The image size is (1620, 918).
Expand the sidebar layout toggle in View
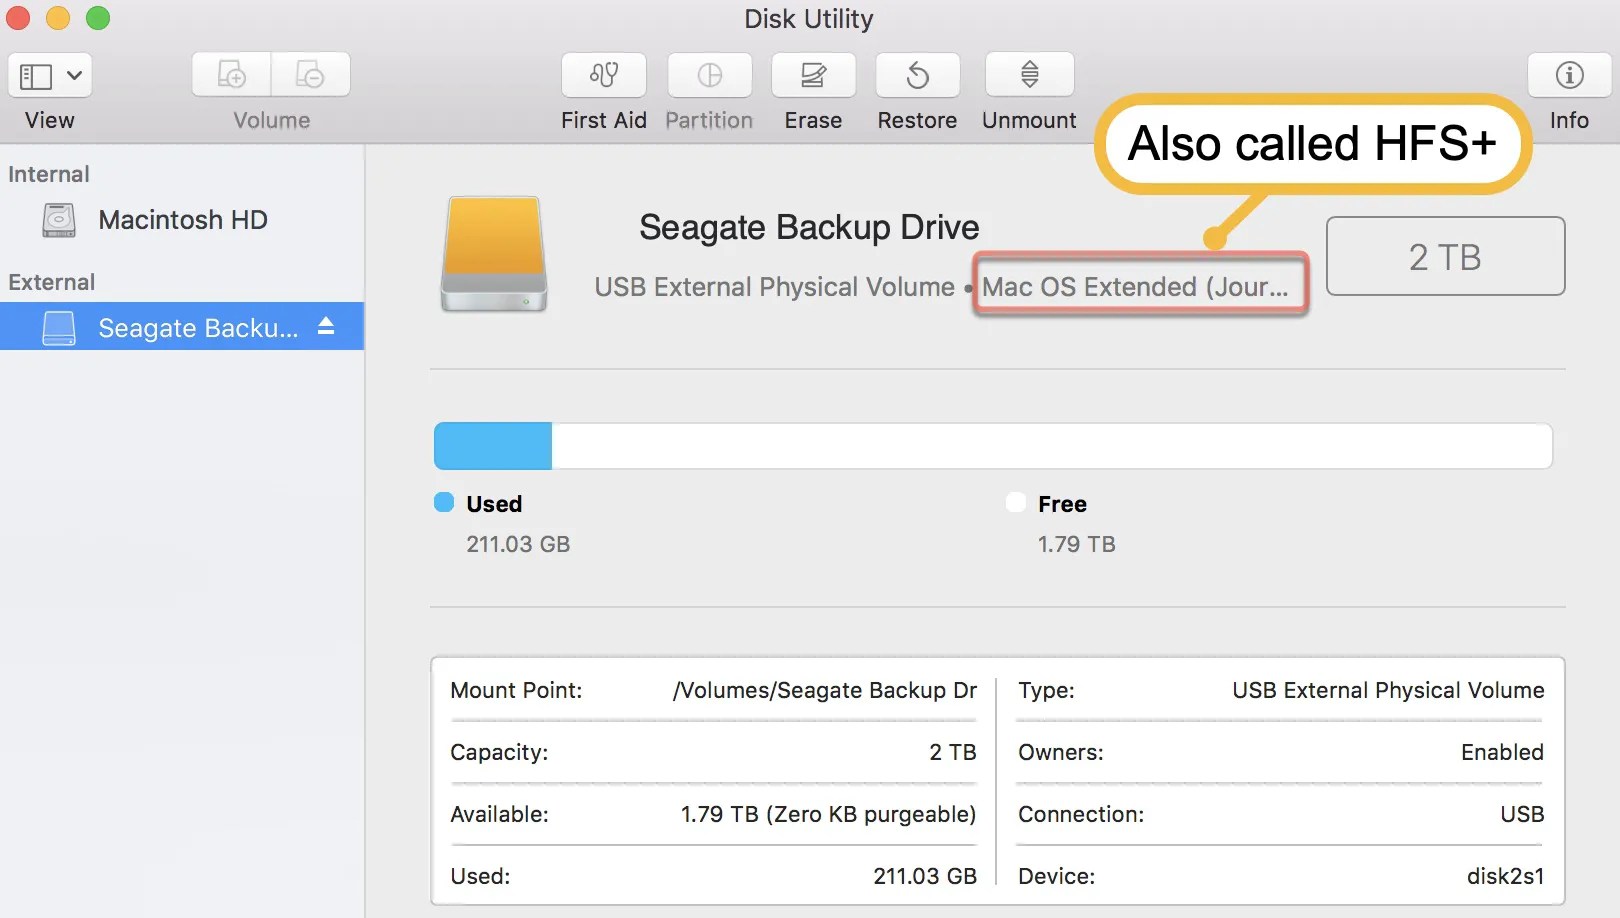click(35, 75)
